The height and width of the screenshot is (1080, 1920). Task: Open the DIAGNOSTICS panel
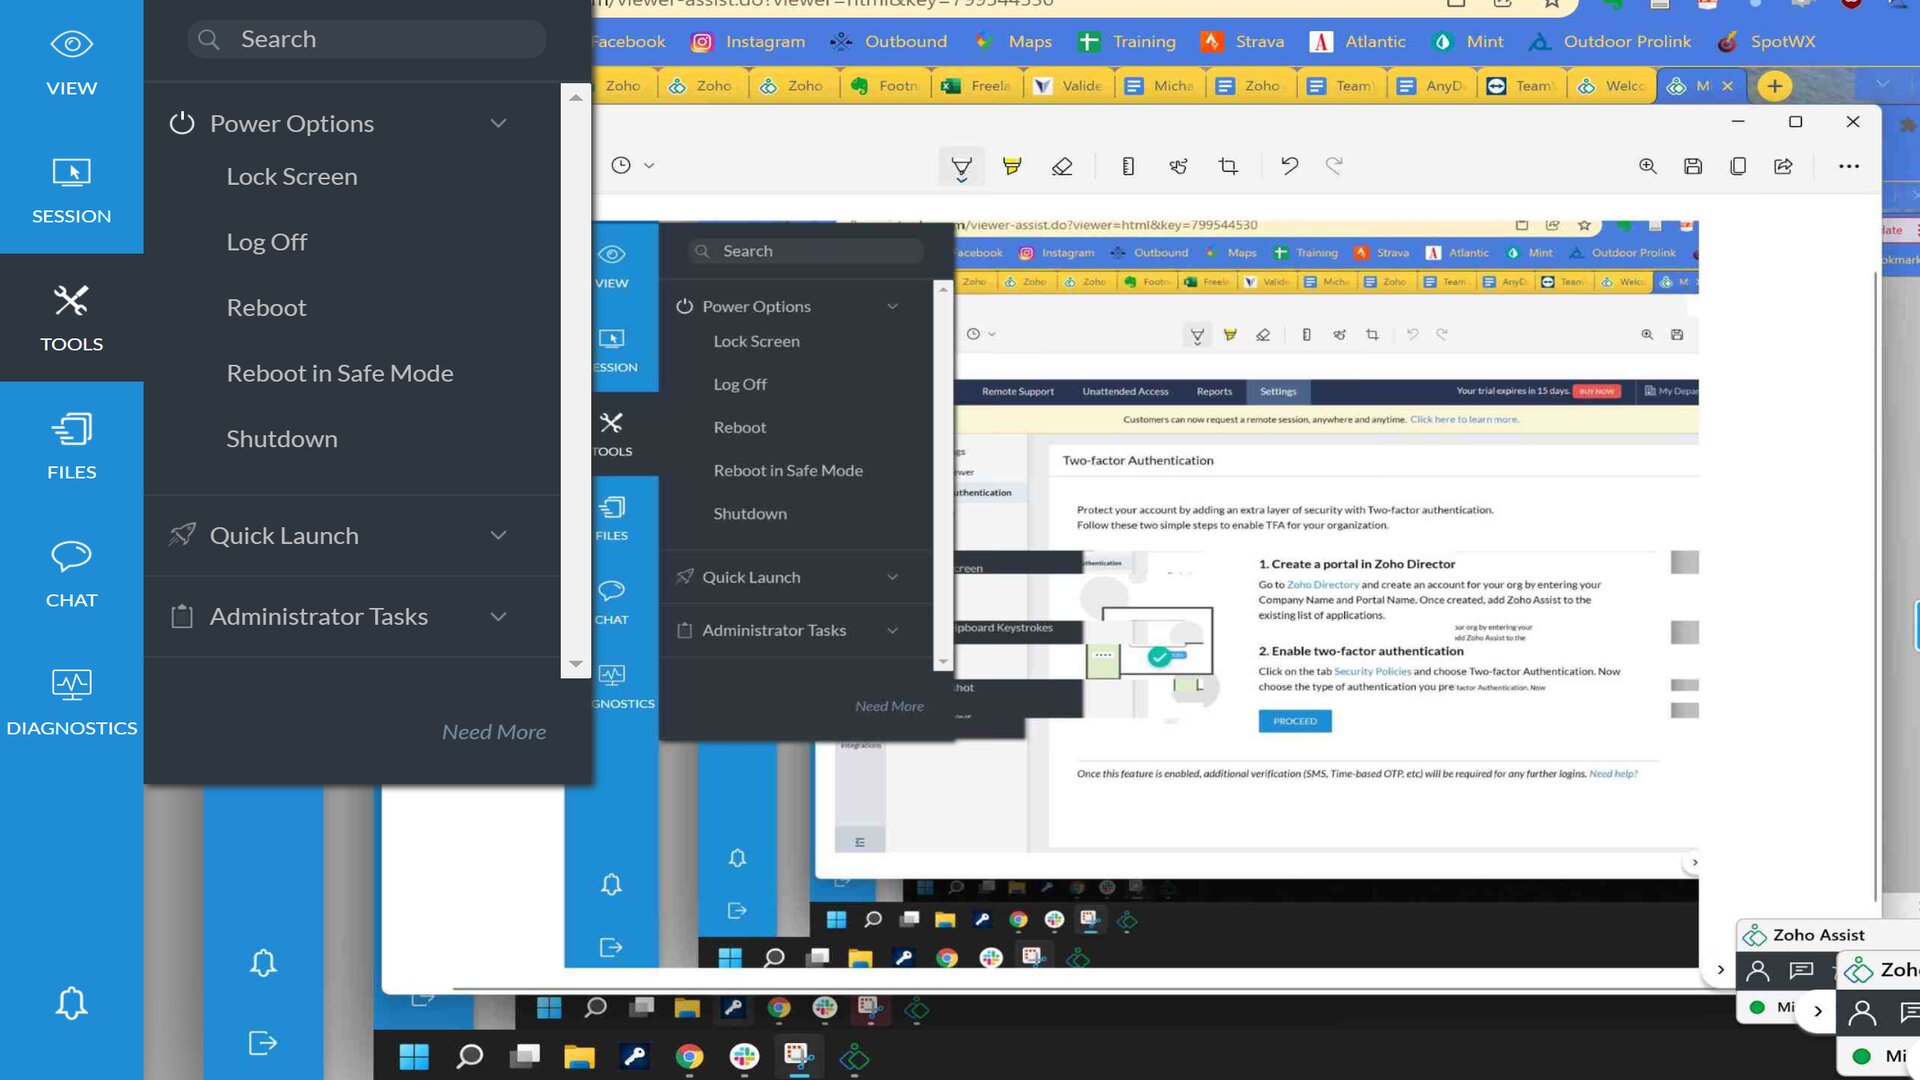point(71,702)
